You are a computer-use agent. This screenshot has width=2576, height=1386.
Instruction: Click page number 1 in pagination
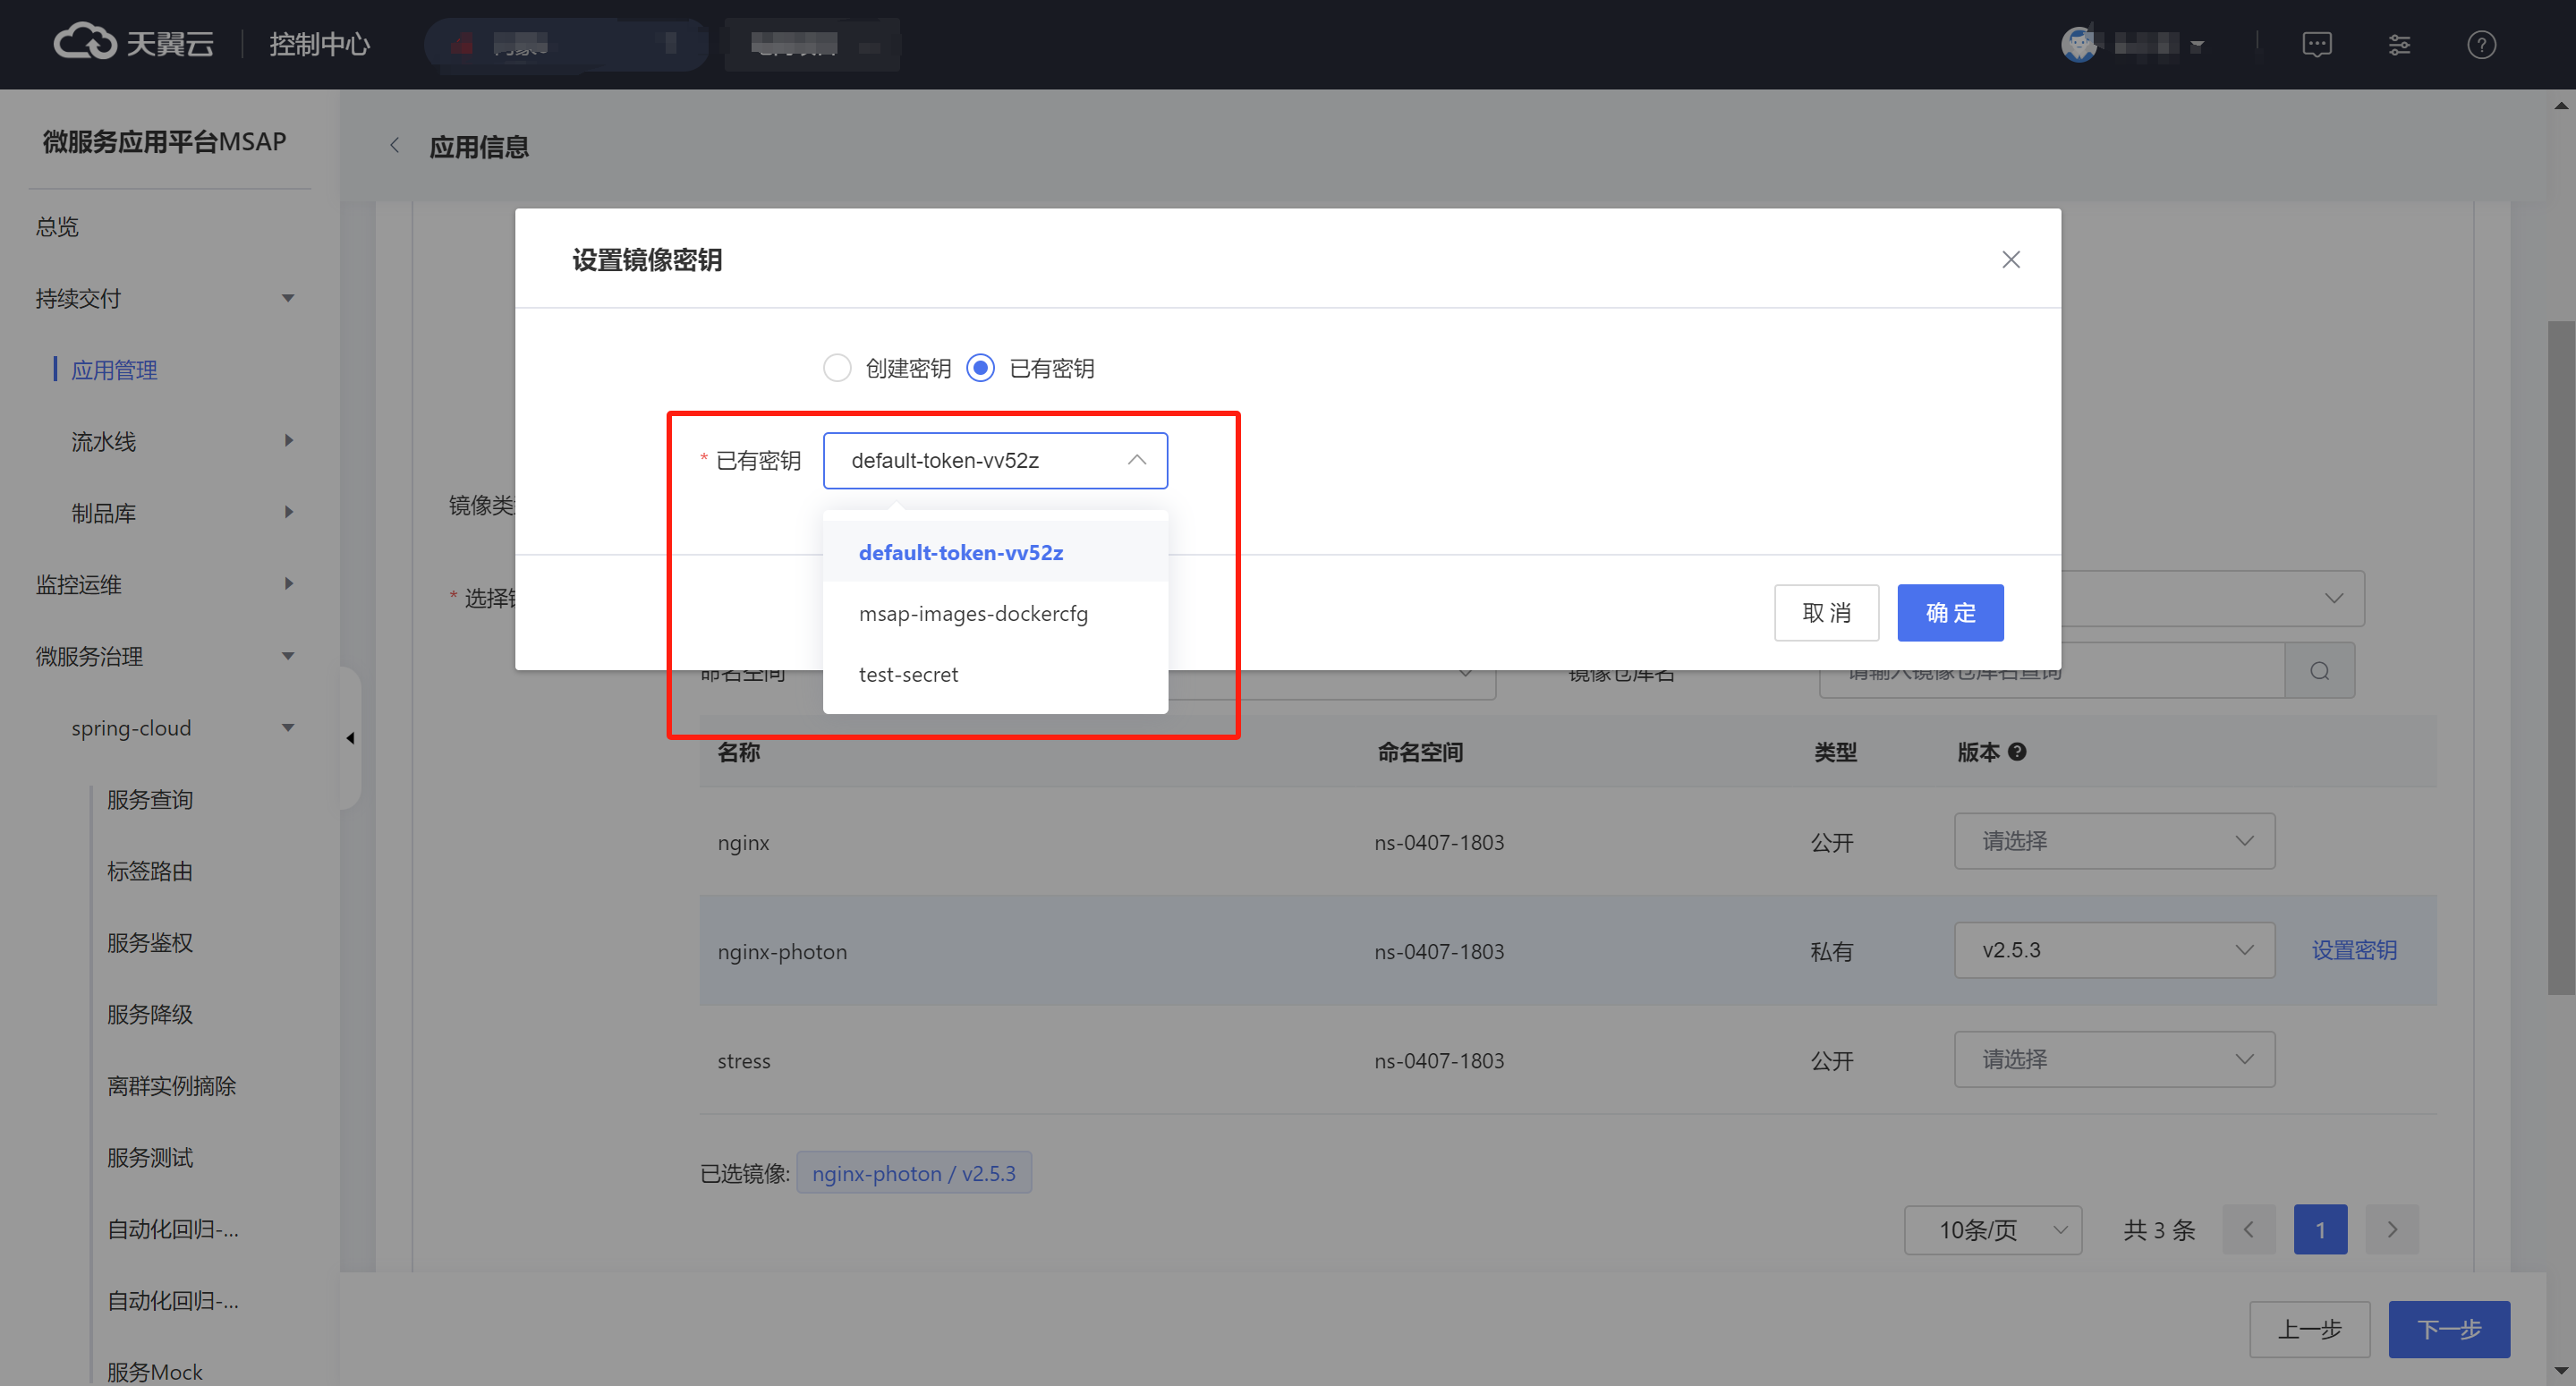click(x=2320, y=1230)
